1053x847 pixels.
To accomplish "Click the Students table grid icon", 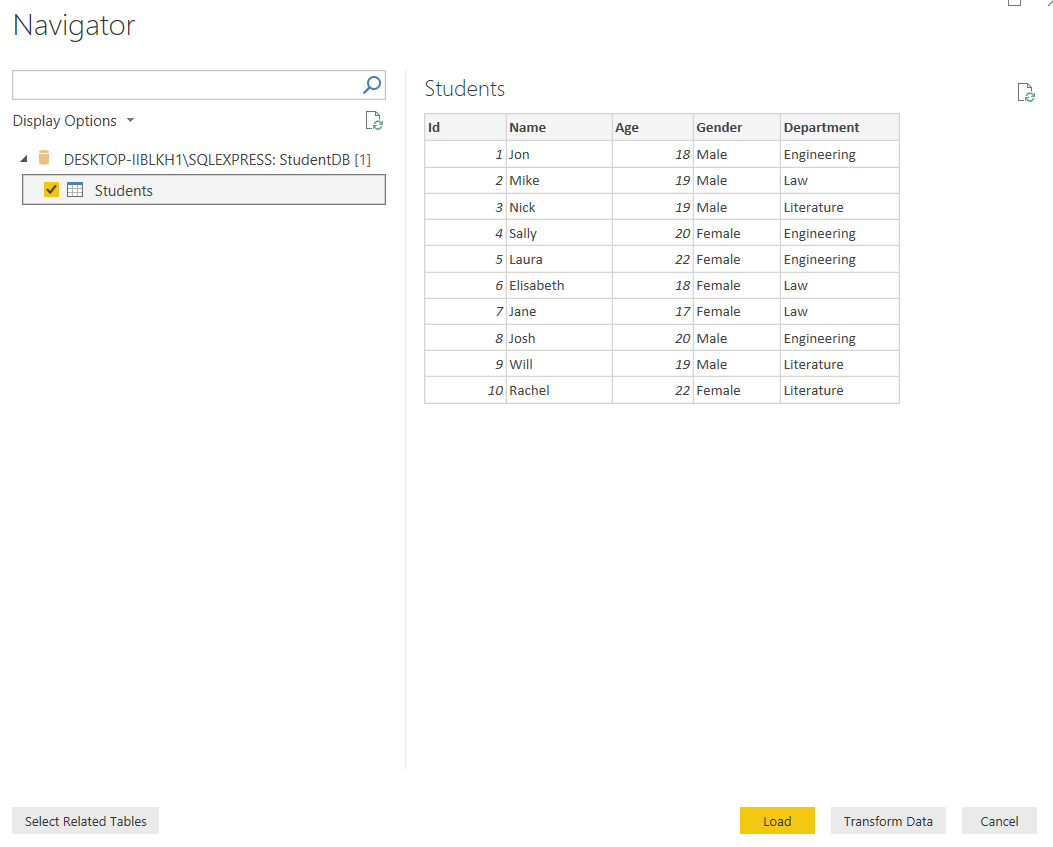I will 75,190.
